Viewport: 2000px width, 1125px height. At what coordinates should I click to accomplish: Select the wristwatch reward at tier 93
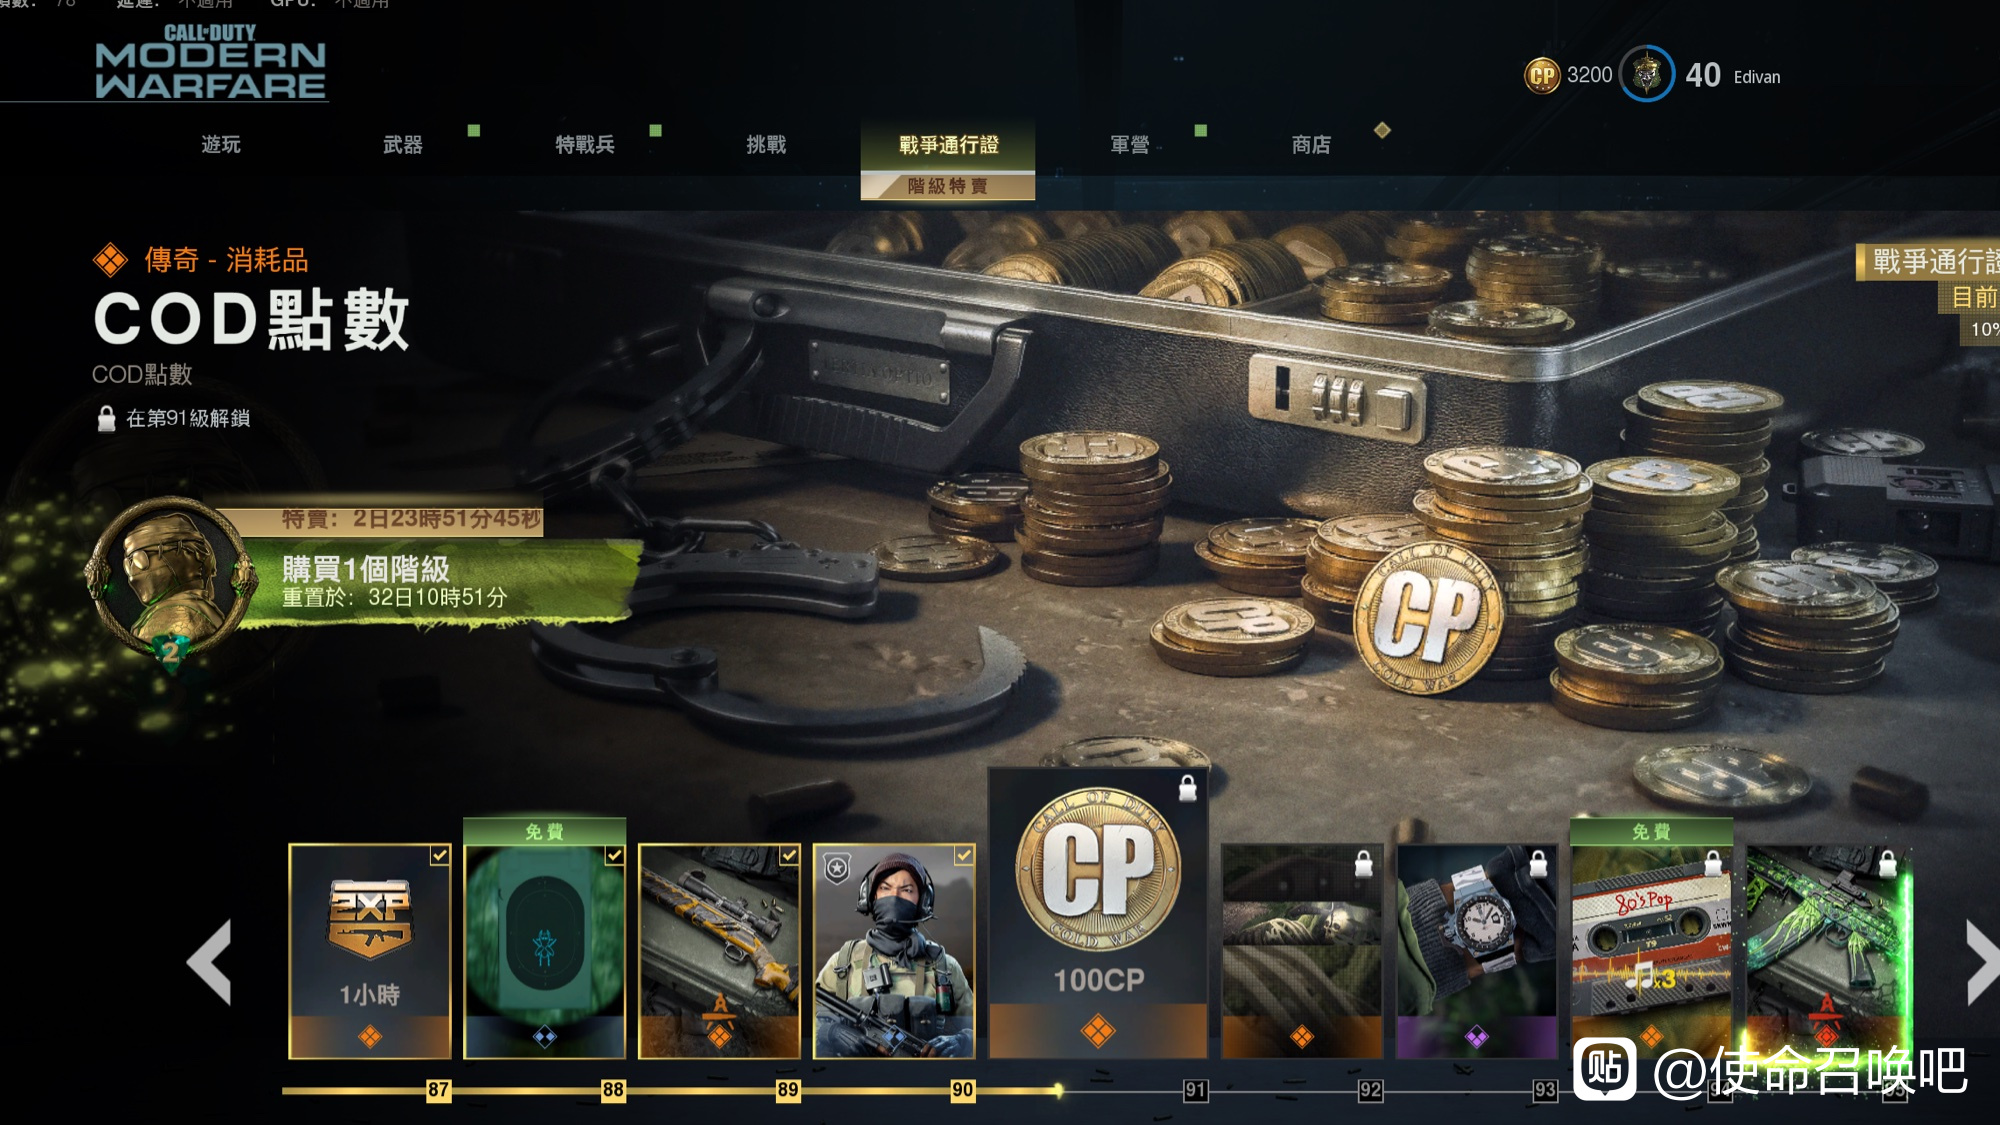[x=1476, y=951]
